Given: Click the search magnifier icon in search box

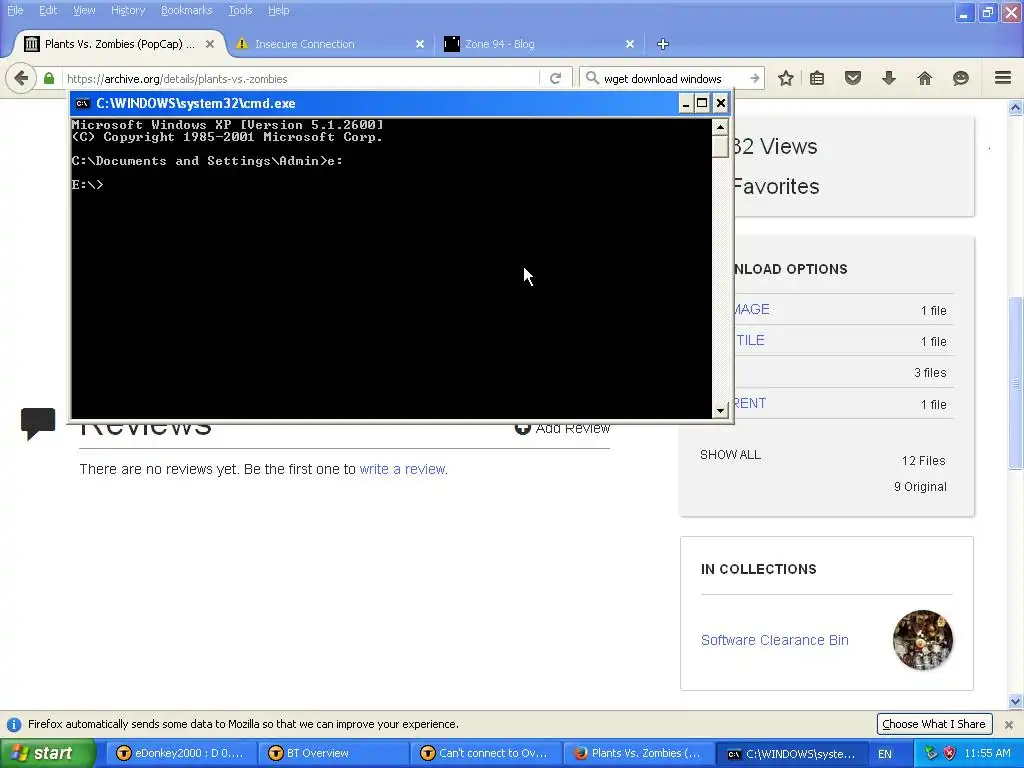Looking at the screenshot, I should pos(592,78).
